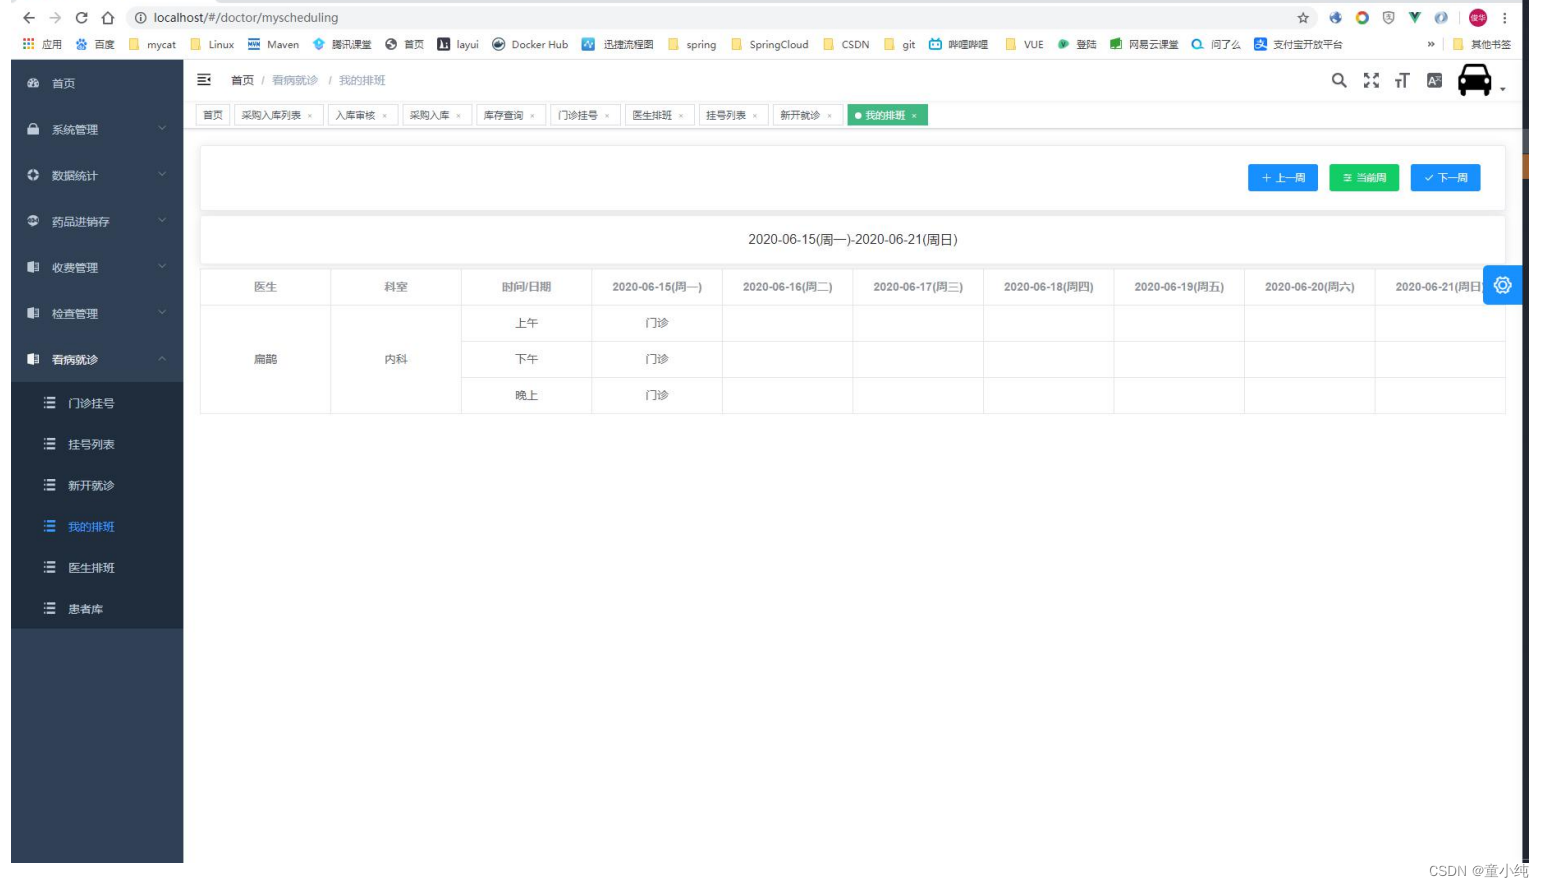
Task: Open 患者库 submenu item
Action: pos(97,608)
